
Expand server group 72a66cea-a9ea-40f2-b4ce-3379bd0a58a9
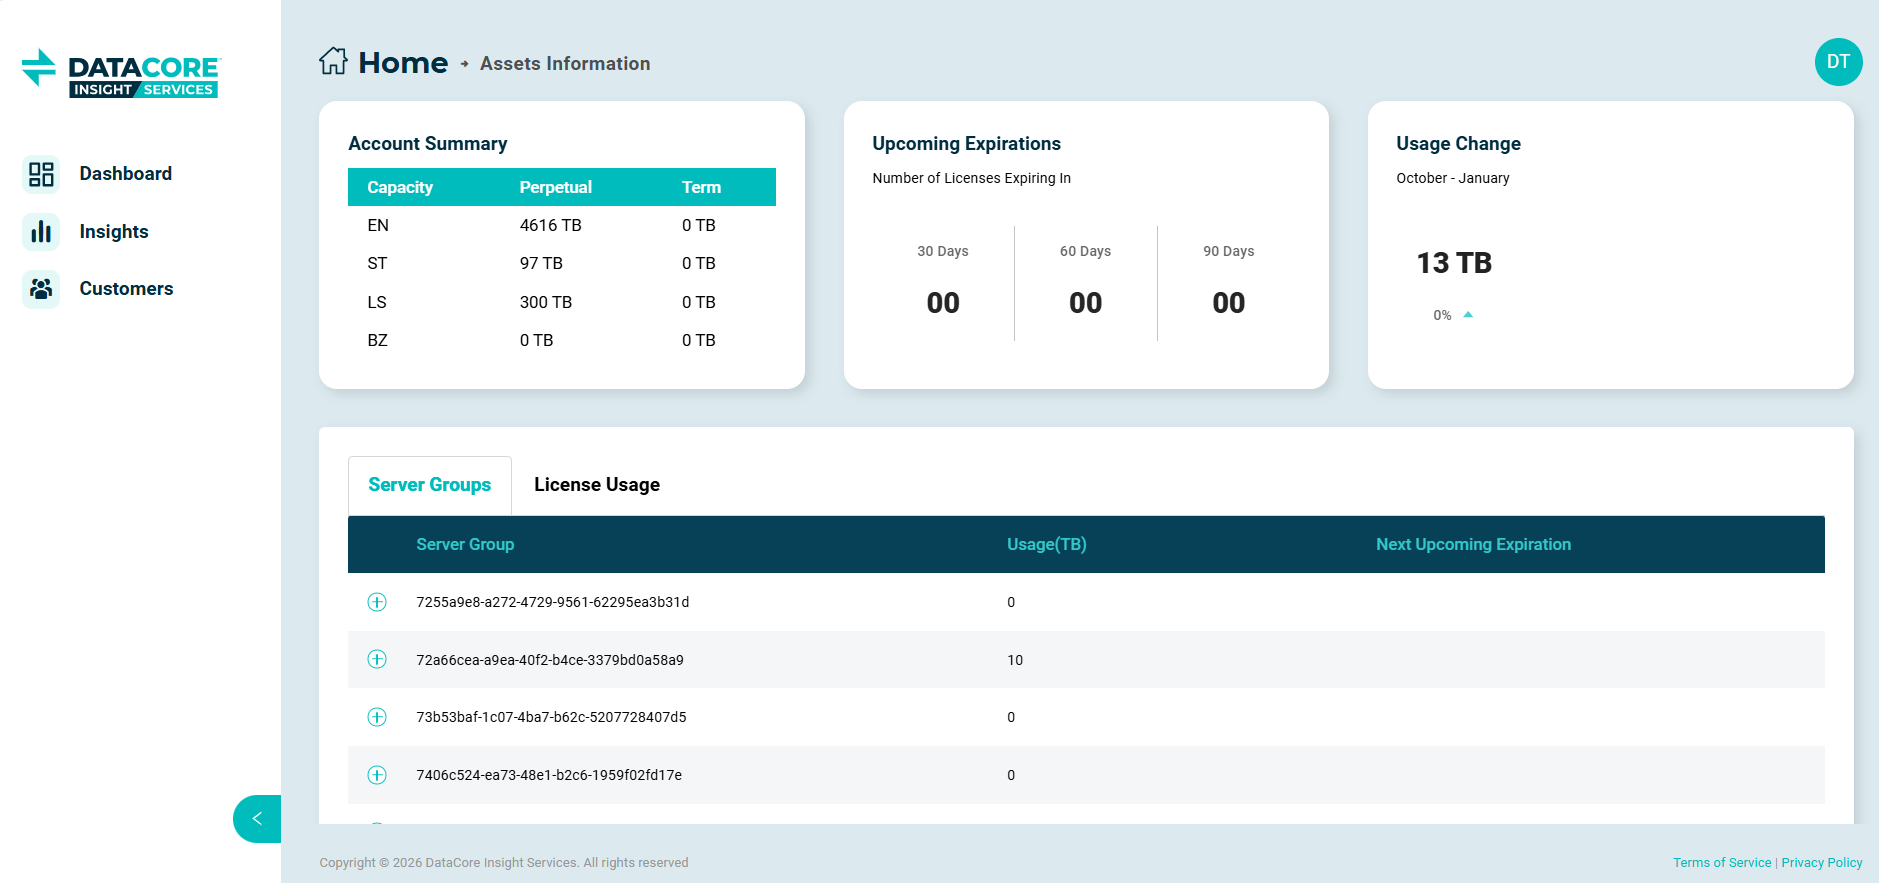[377, 660]
